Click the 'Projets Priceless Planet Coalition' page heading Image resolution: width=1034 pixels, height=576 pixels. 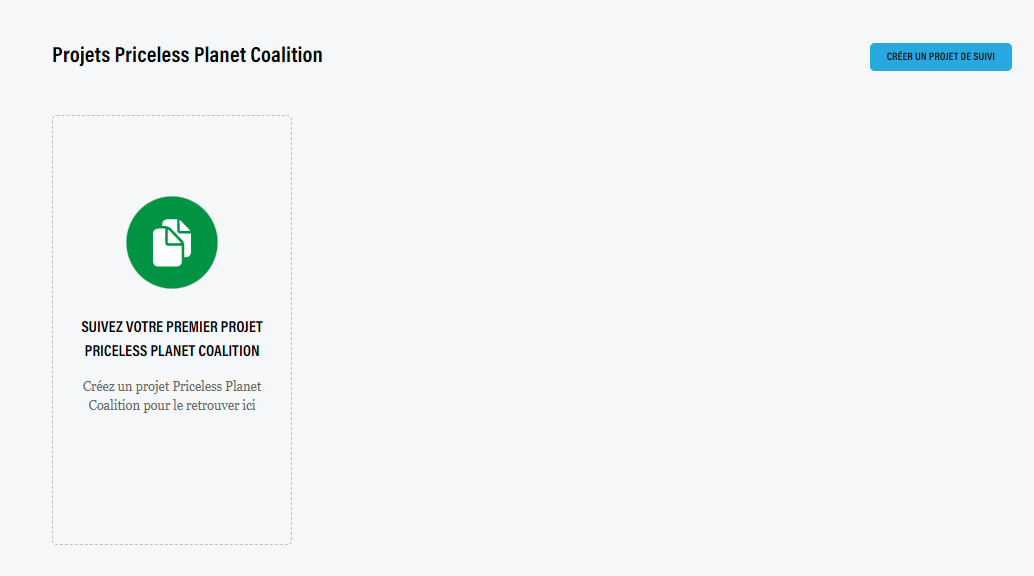(x=187, y=55)
